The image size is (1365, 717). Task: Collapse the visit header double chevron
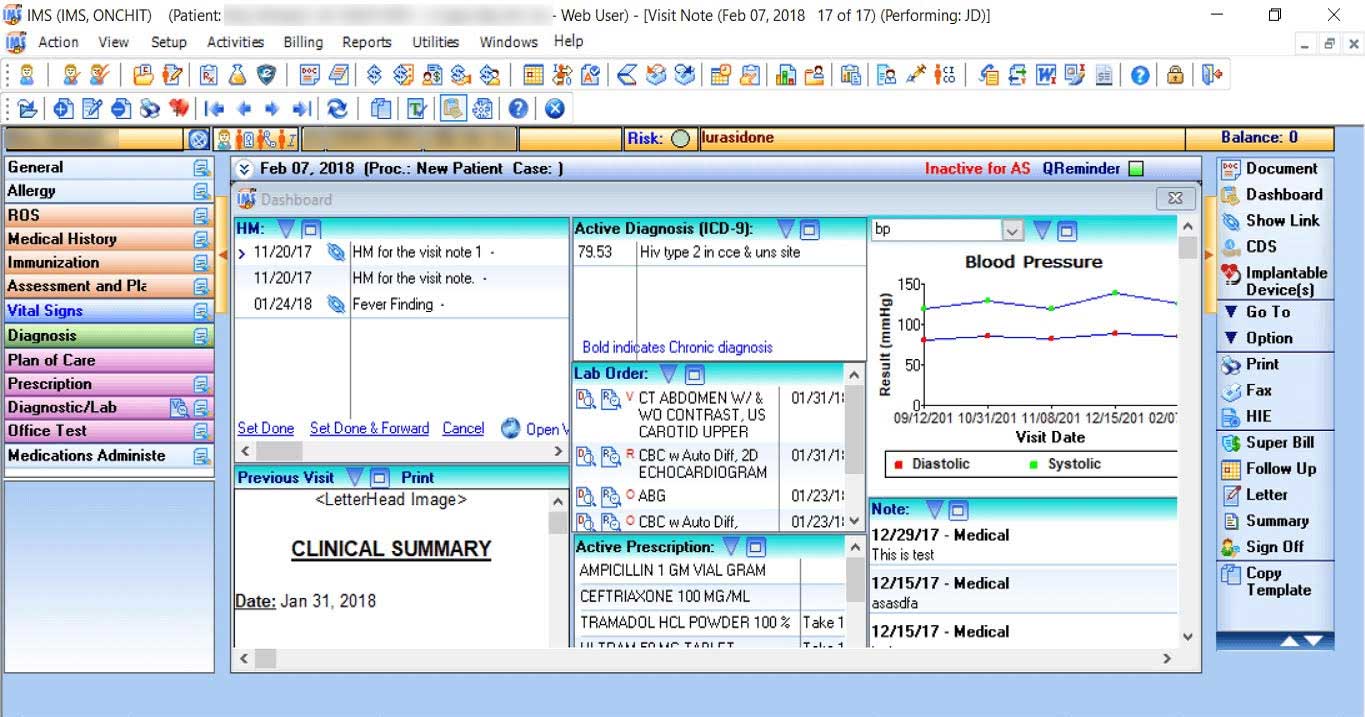pos(244,169)
